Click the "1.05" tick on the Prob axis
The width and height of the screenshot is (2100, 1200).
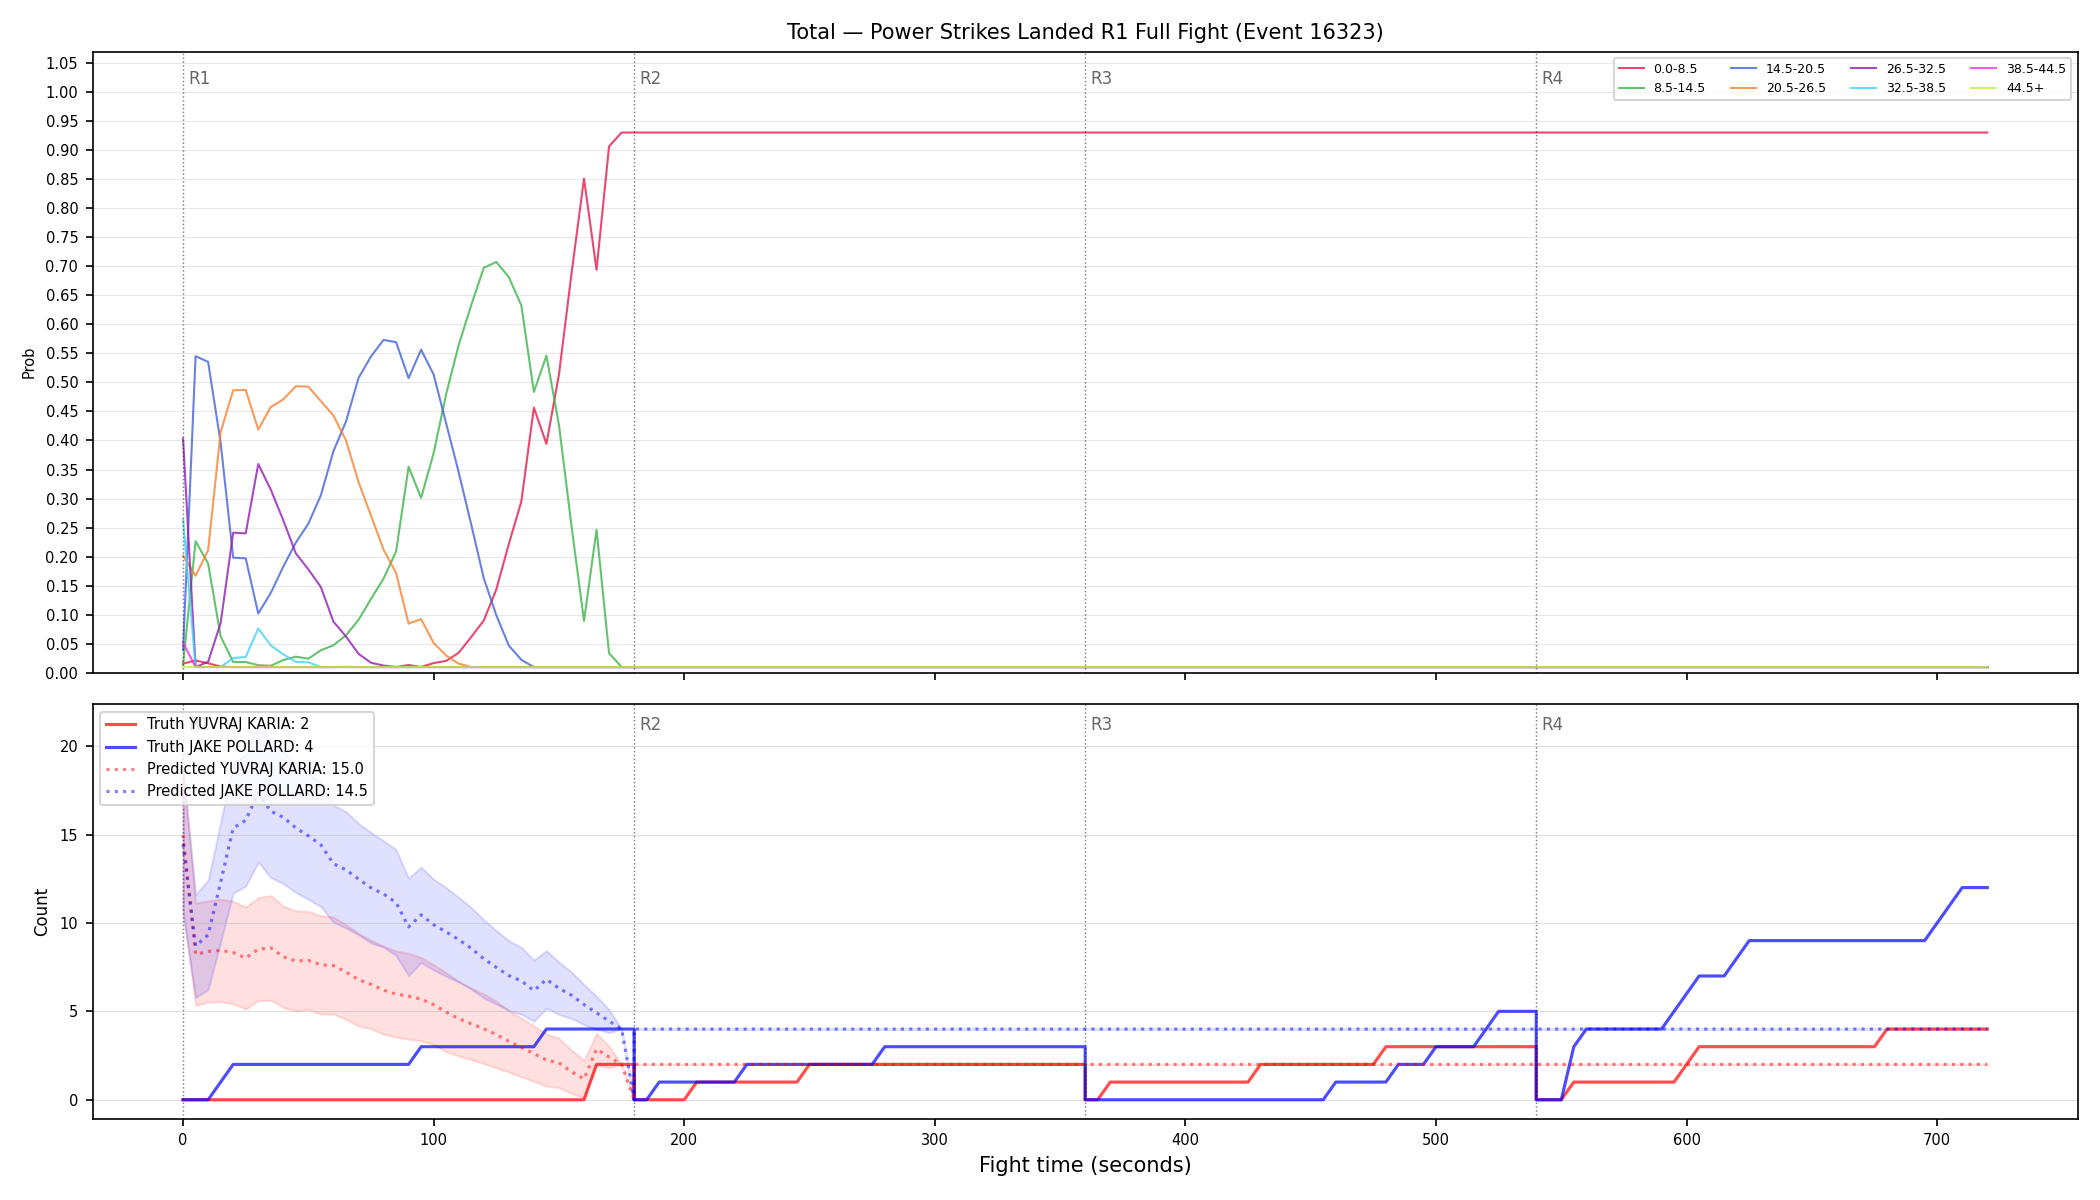(x=62, y=63)
